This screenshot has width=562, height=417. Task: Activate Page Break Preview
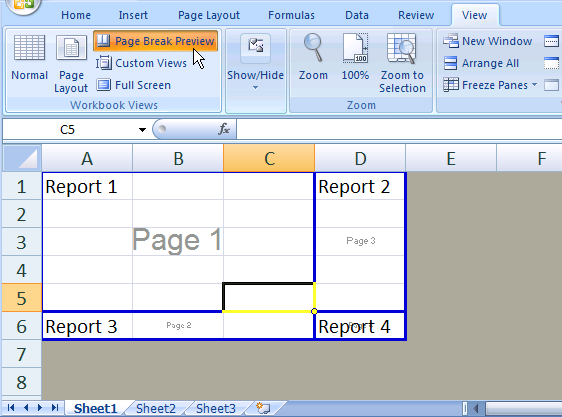(x=156, y=41)
